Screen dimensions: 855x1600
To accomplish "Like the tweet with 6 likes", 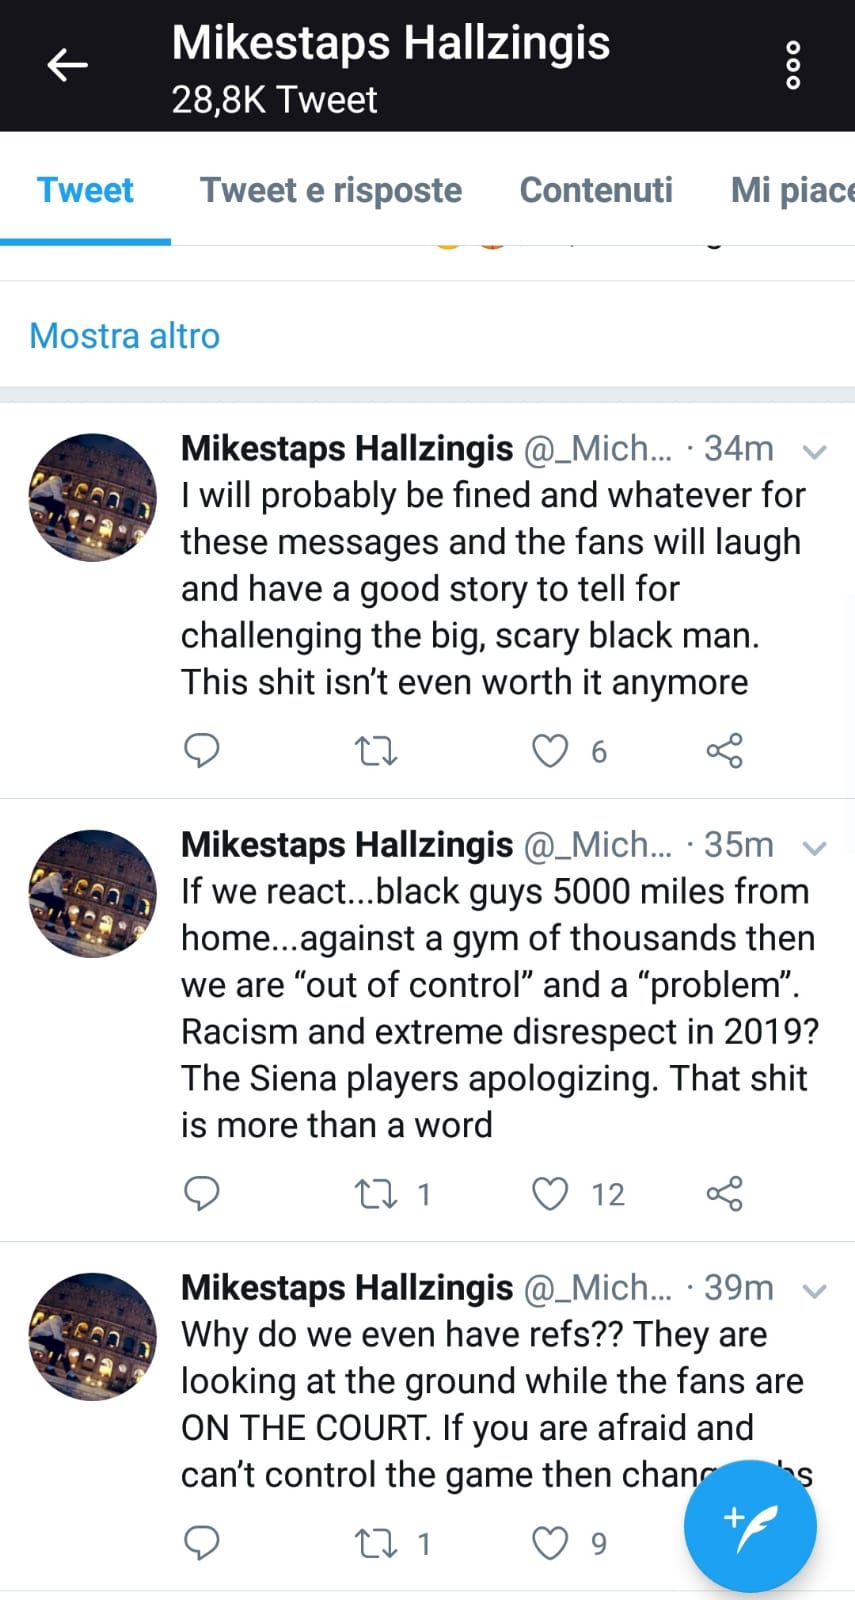I will click(x=550, y=750).
